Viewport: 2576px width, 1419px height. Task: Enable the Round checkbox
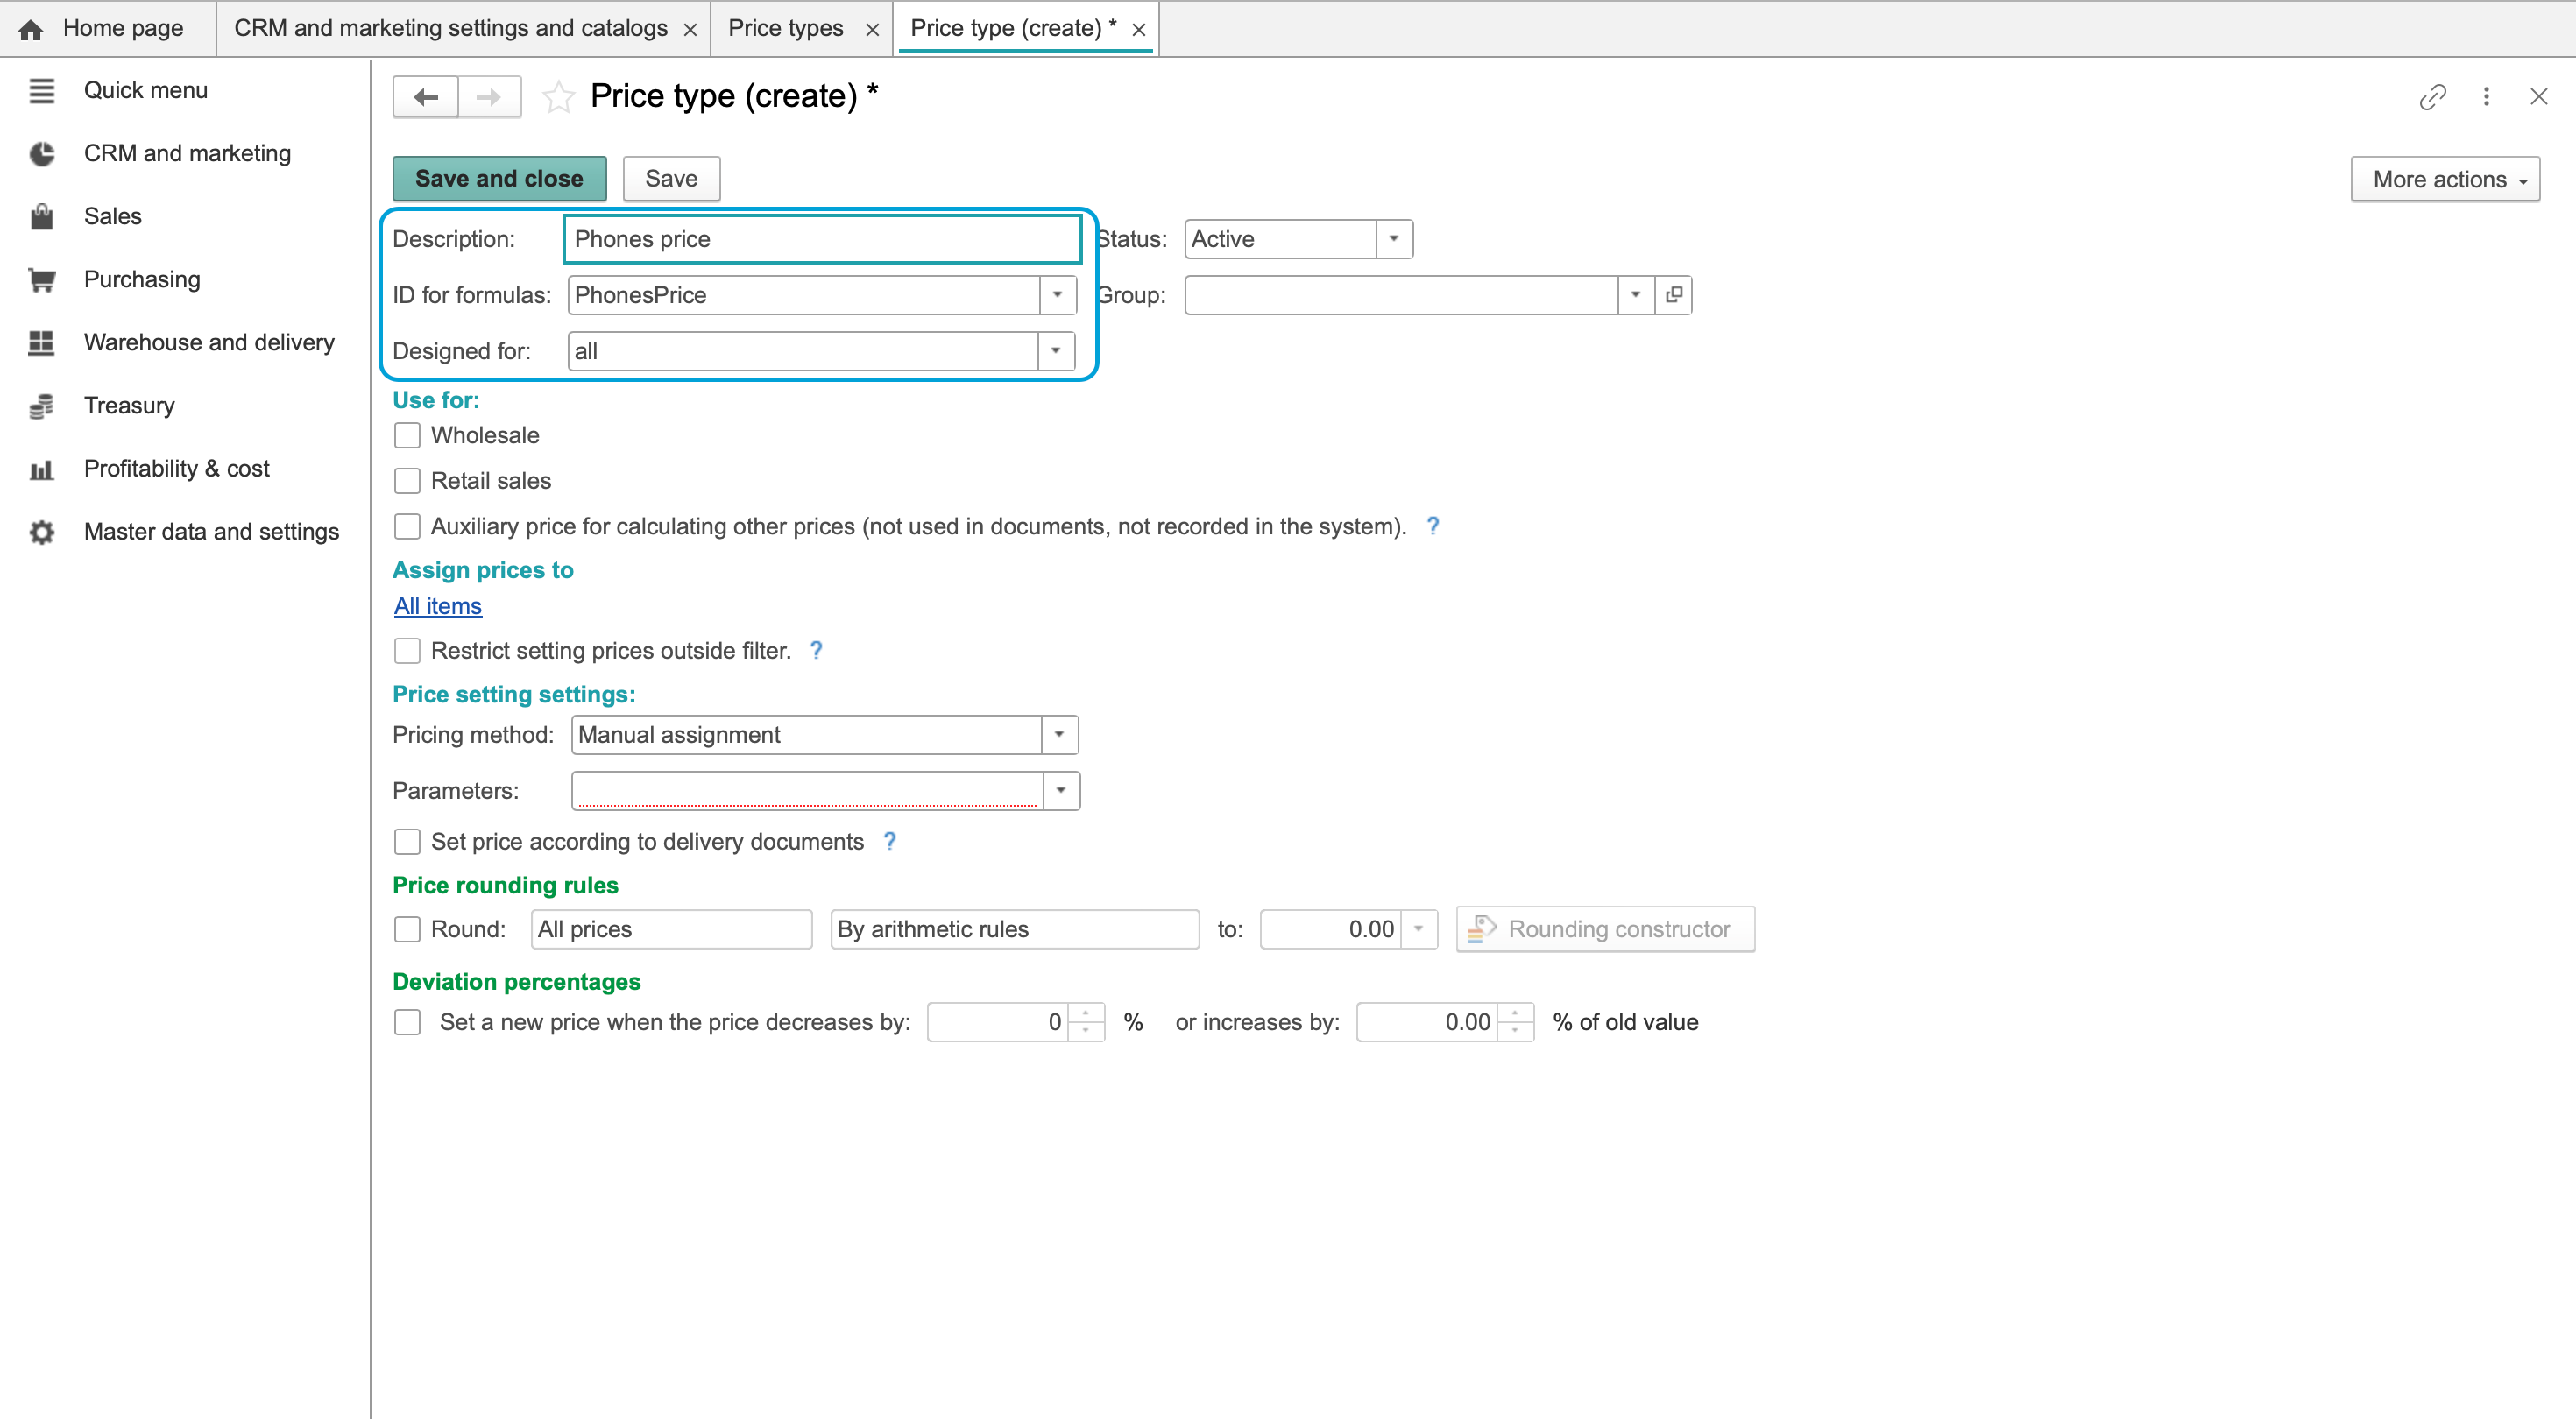(x=407, y=929)
